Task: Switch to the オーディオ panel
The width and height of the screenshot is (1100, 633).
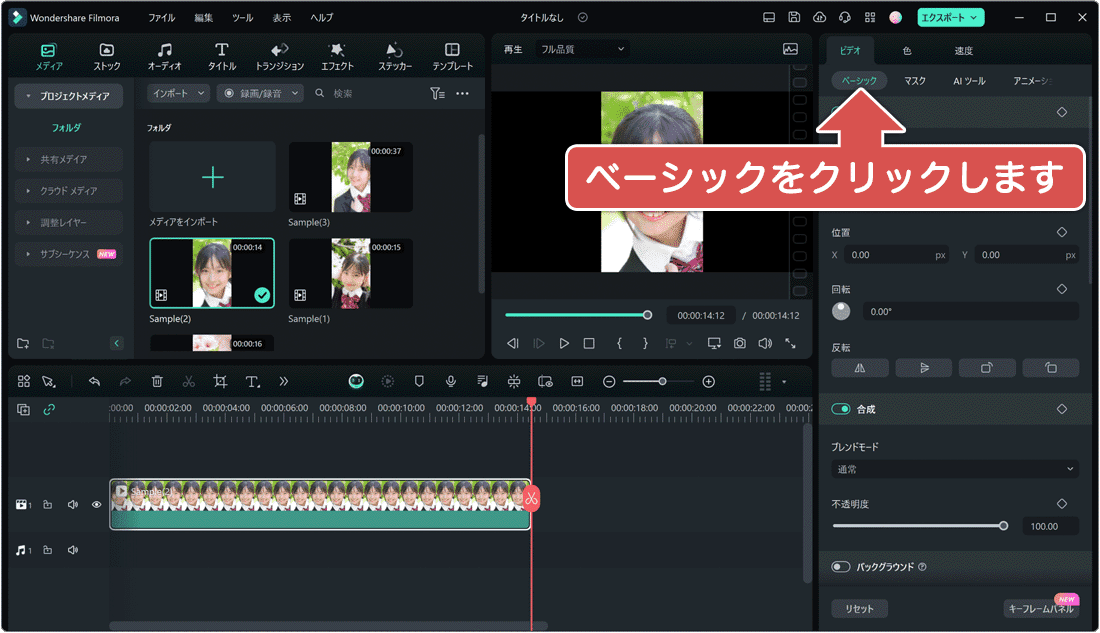Action: pyautogui.click(x=164, y=55)
